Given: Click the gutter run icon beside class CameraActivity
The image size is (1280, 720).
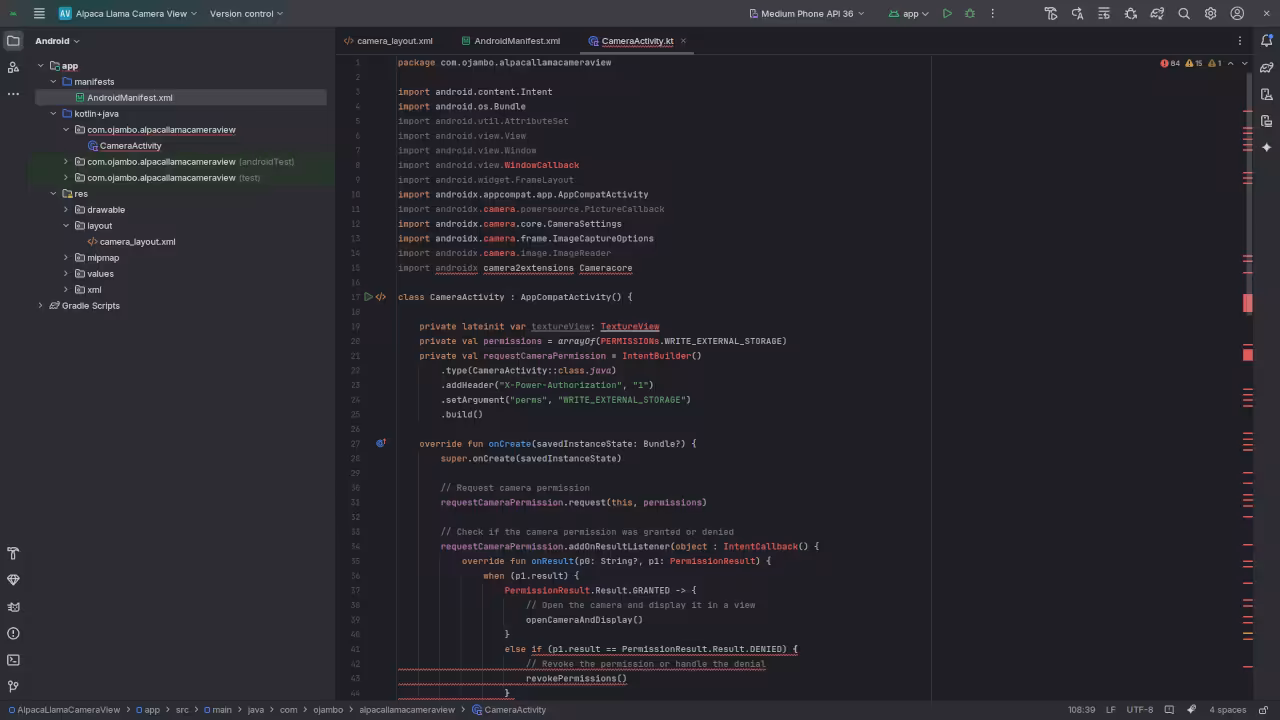Looking at the screenshot, I should (x=368, y=297).
